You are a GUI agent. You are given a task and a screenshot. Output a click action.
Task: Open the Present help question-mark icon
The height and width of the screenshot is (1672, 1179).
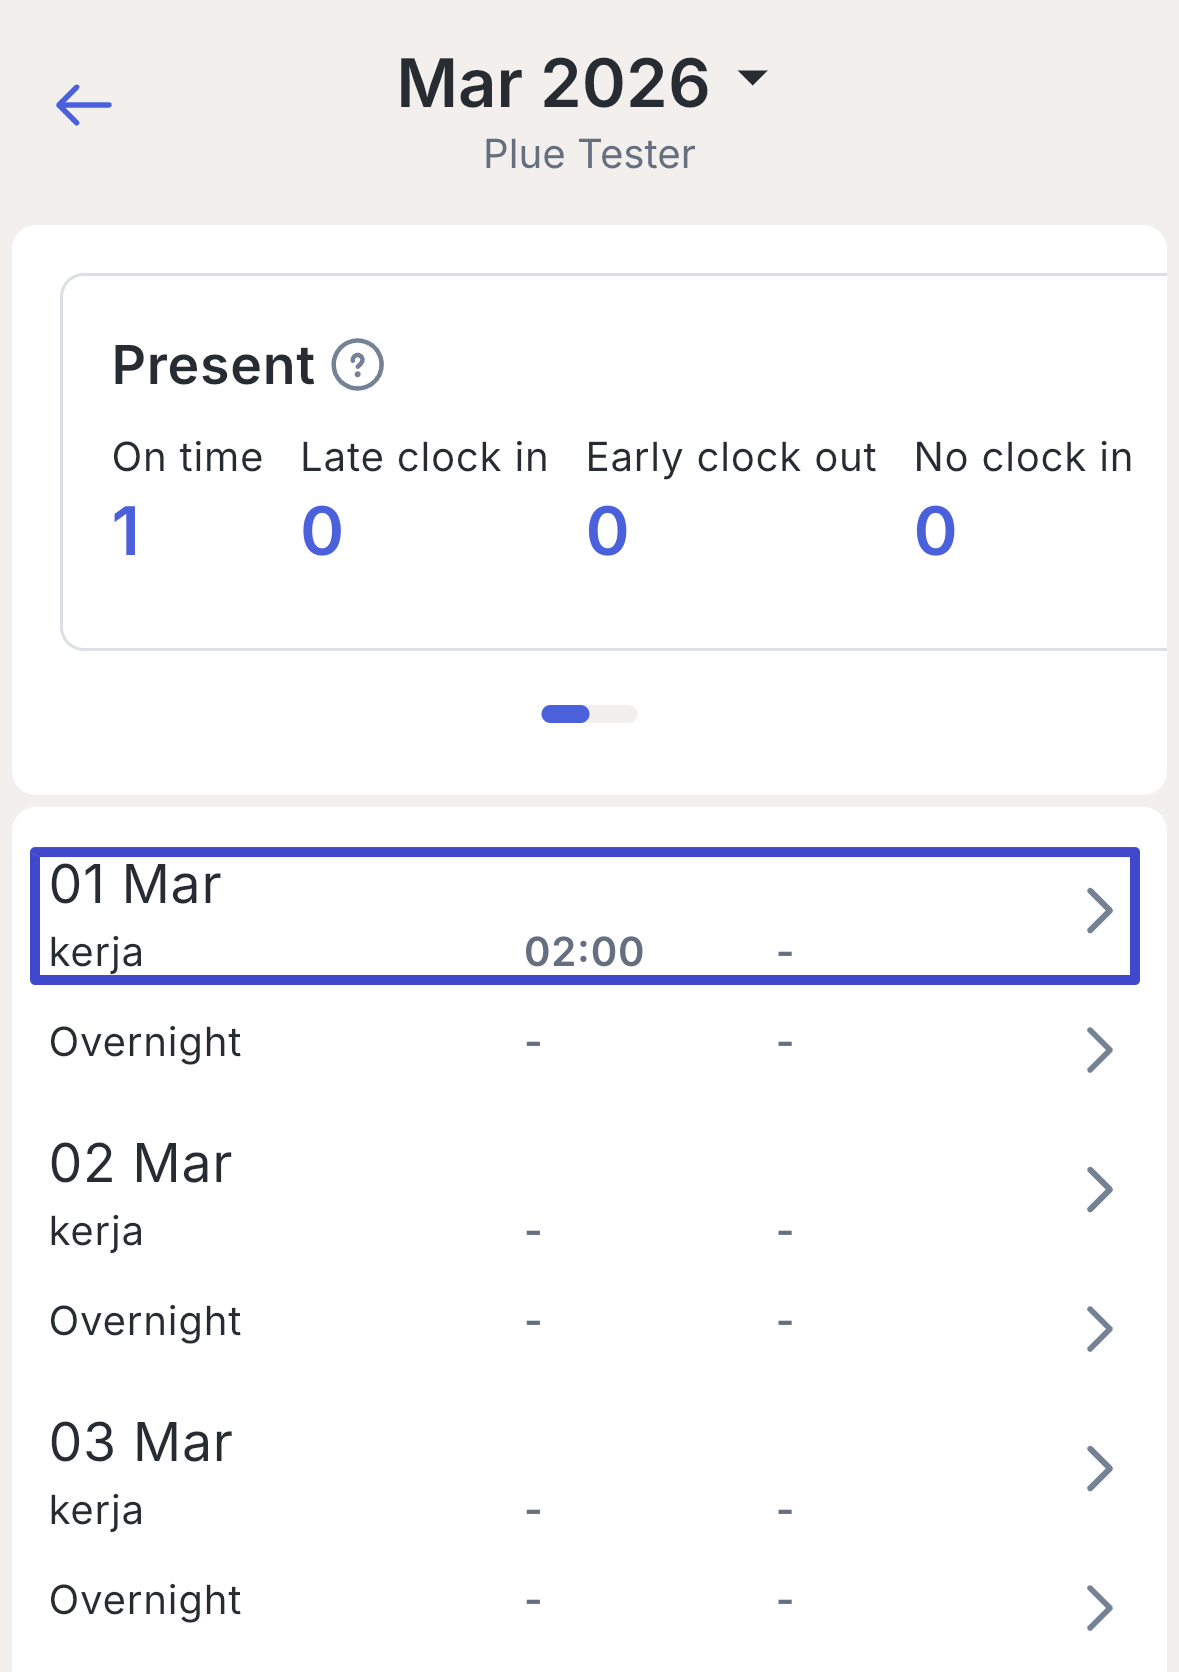(x=357, y=365)
